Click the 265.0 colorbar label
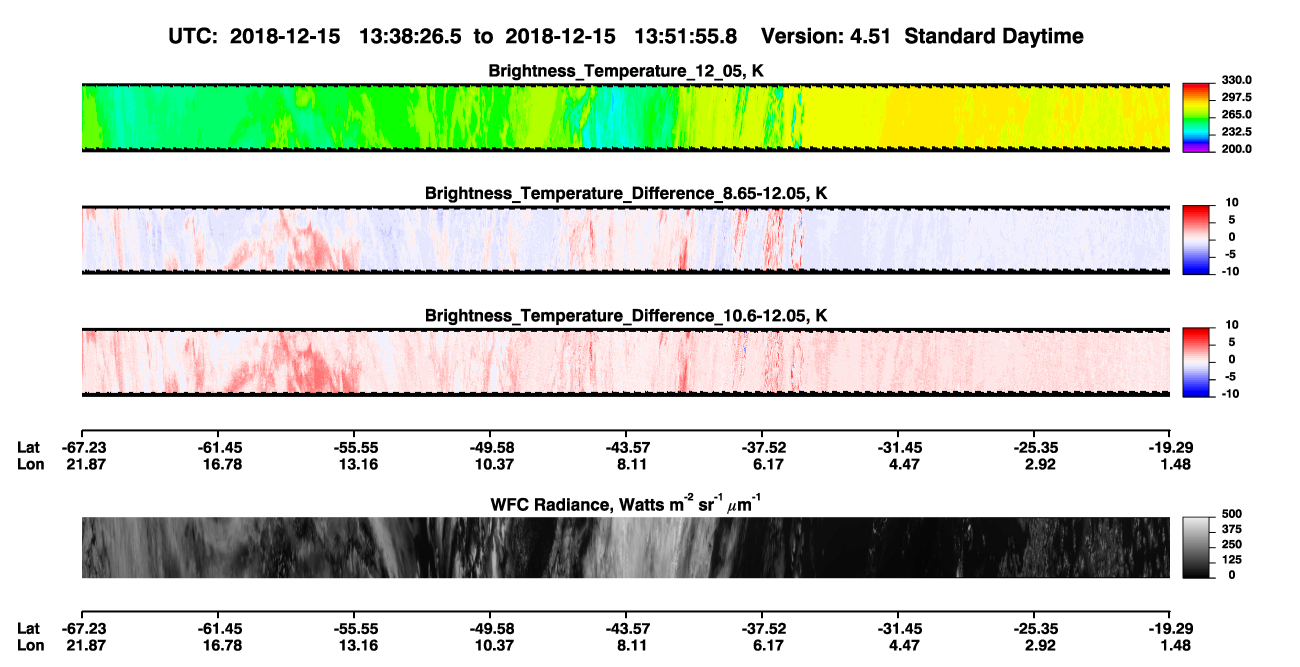 1237,114
